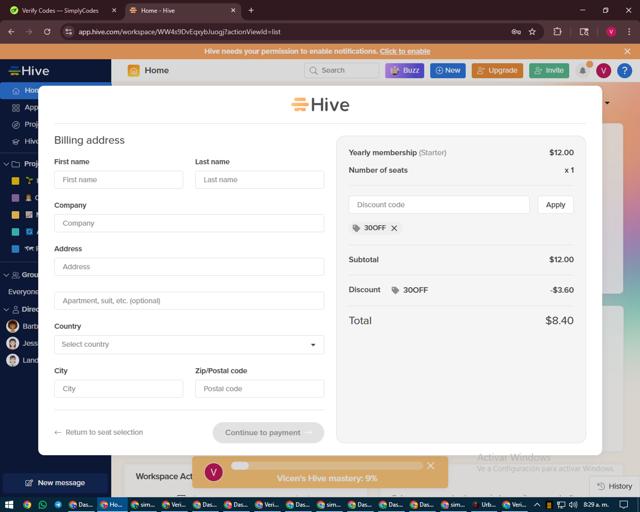Open the help question mark icon
Image resolution: width=640 pixels, height=512 pixels.
(x=624, y=71)
